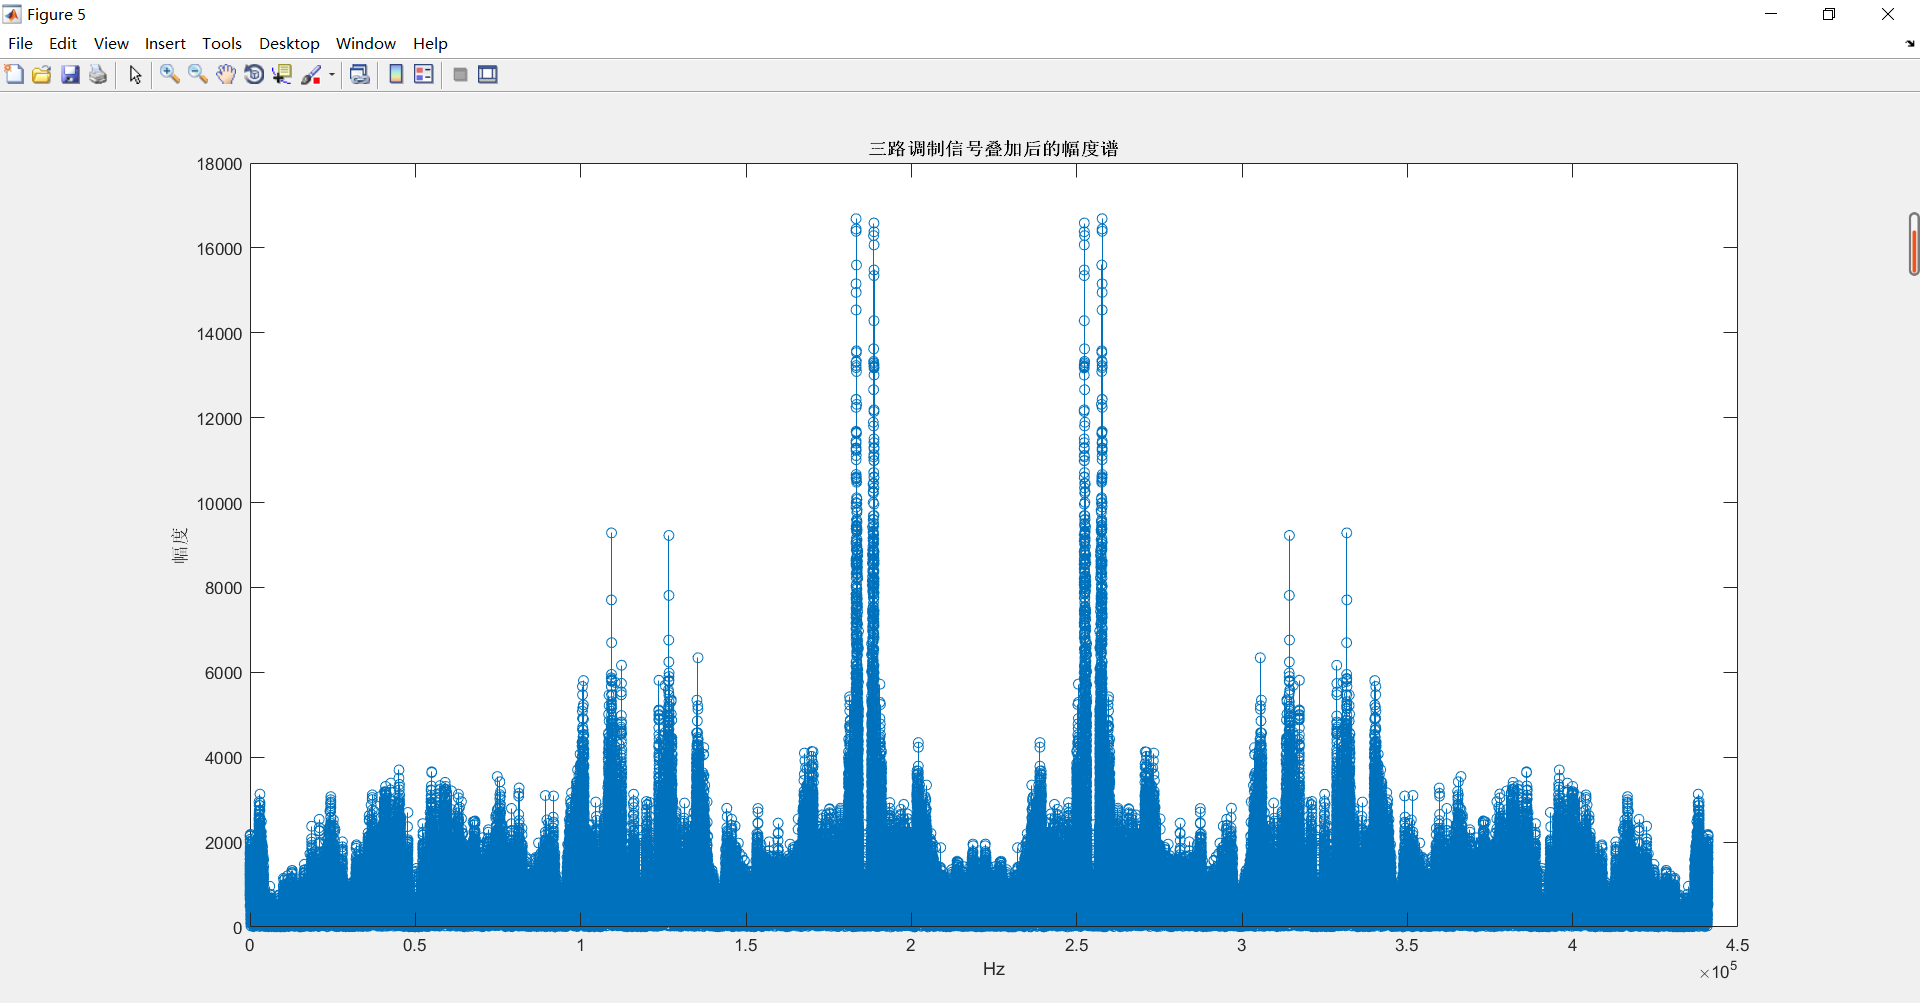
Task: Select the Brush data tool
Action: 311,75
